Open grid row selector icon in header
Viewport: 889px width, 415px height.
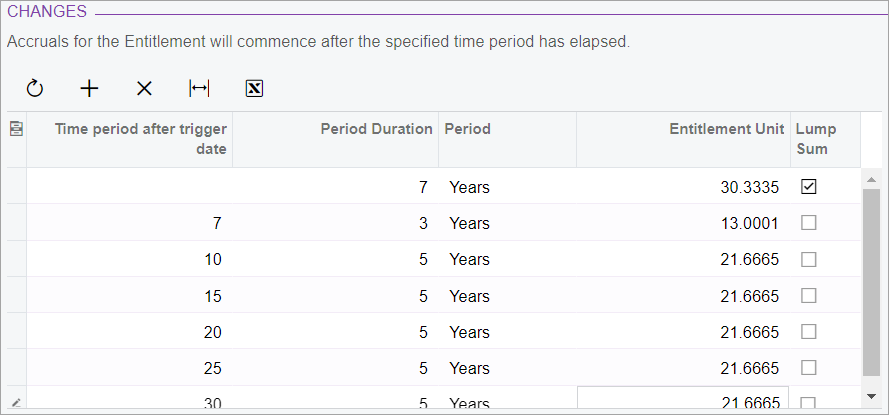(x=16, y=129)
